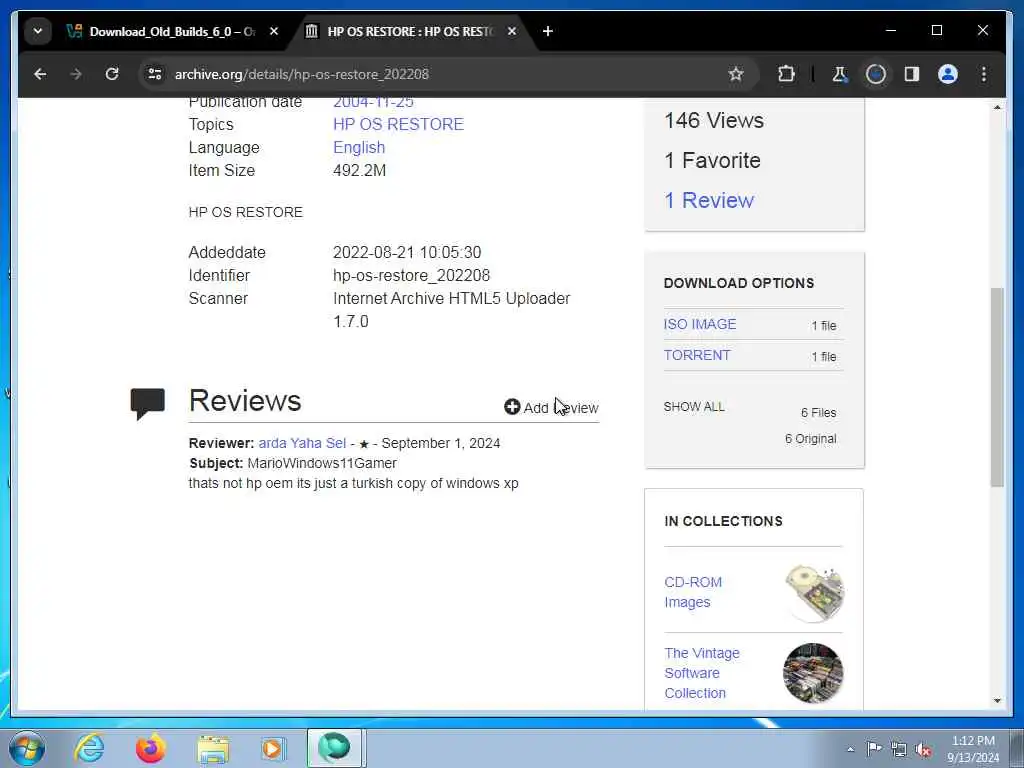Click the browser back arrow

(x=40, y=74)
